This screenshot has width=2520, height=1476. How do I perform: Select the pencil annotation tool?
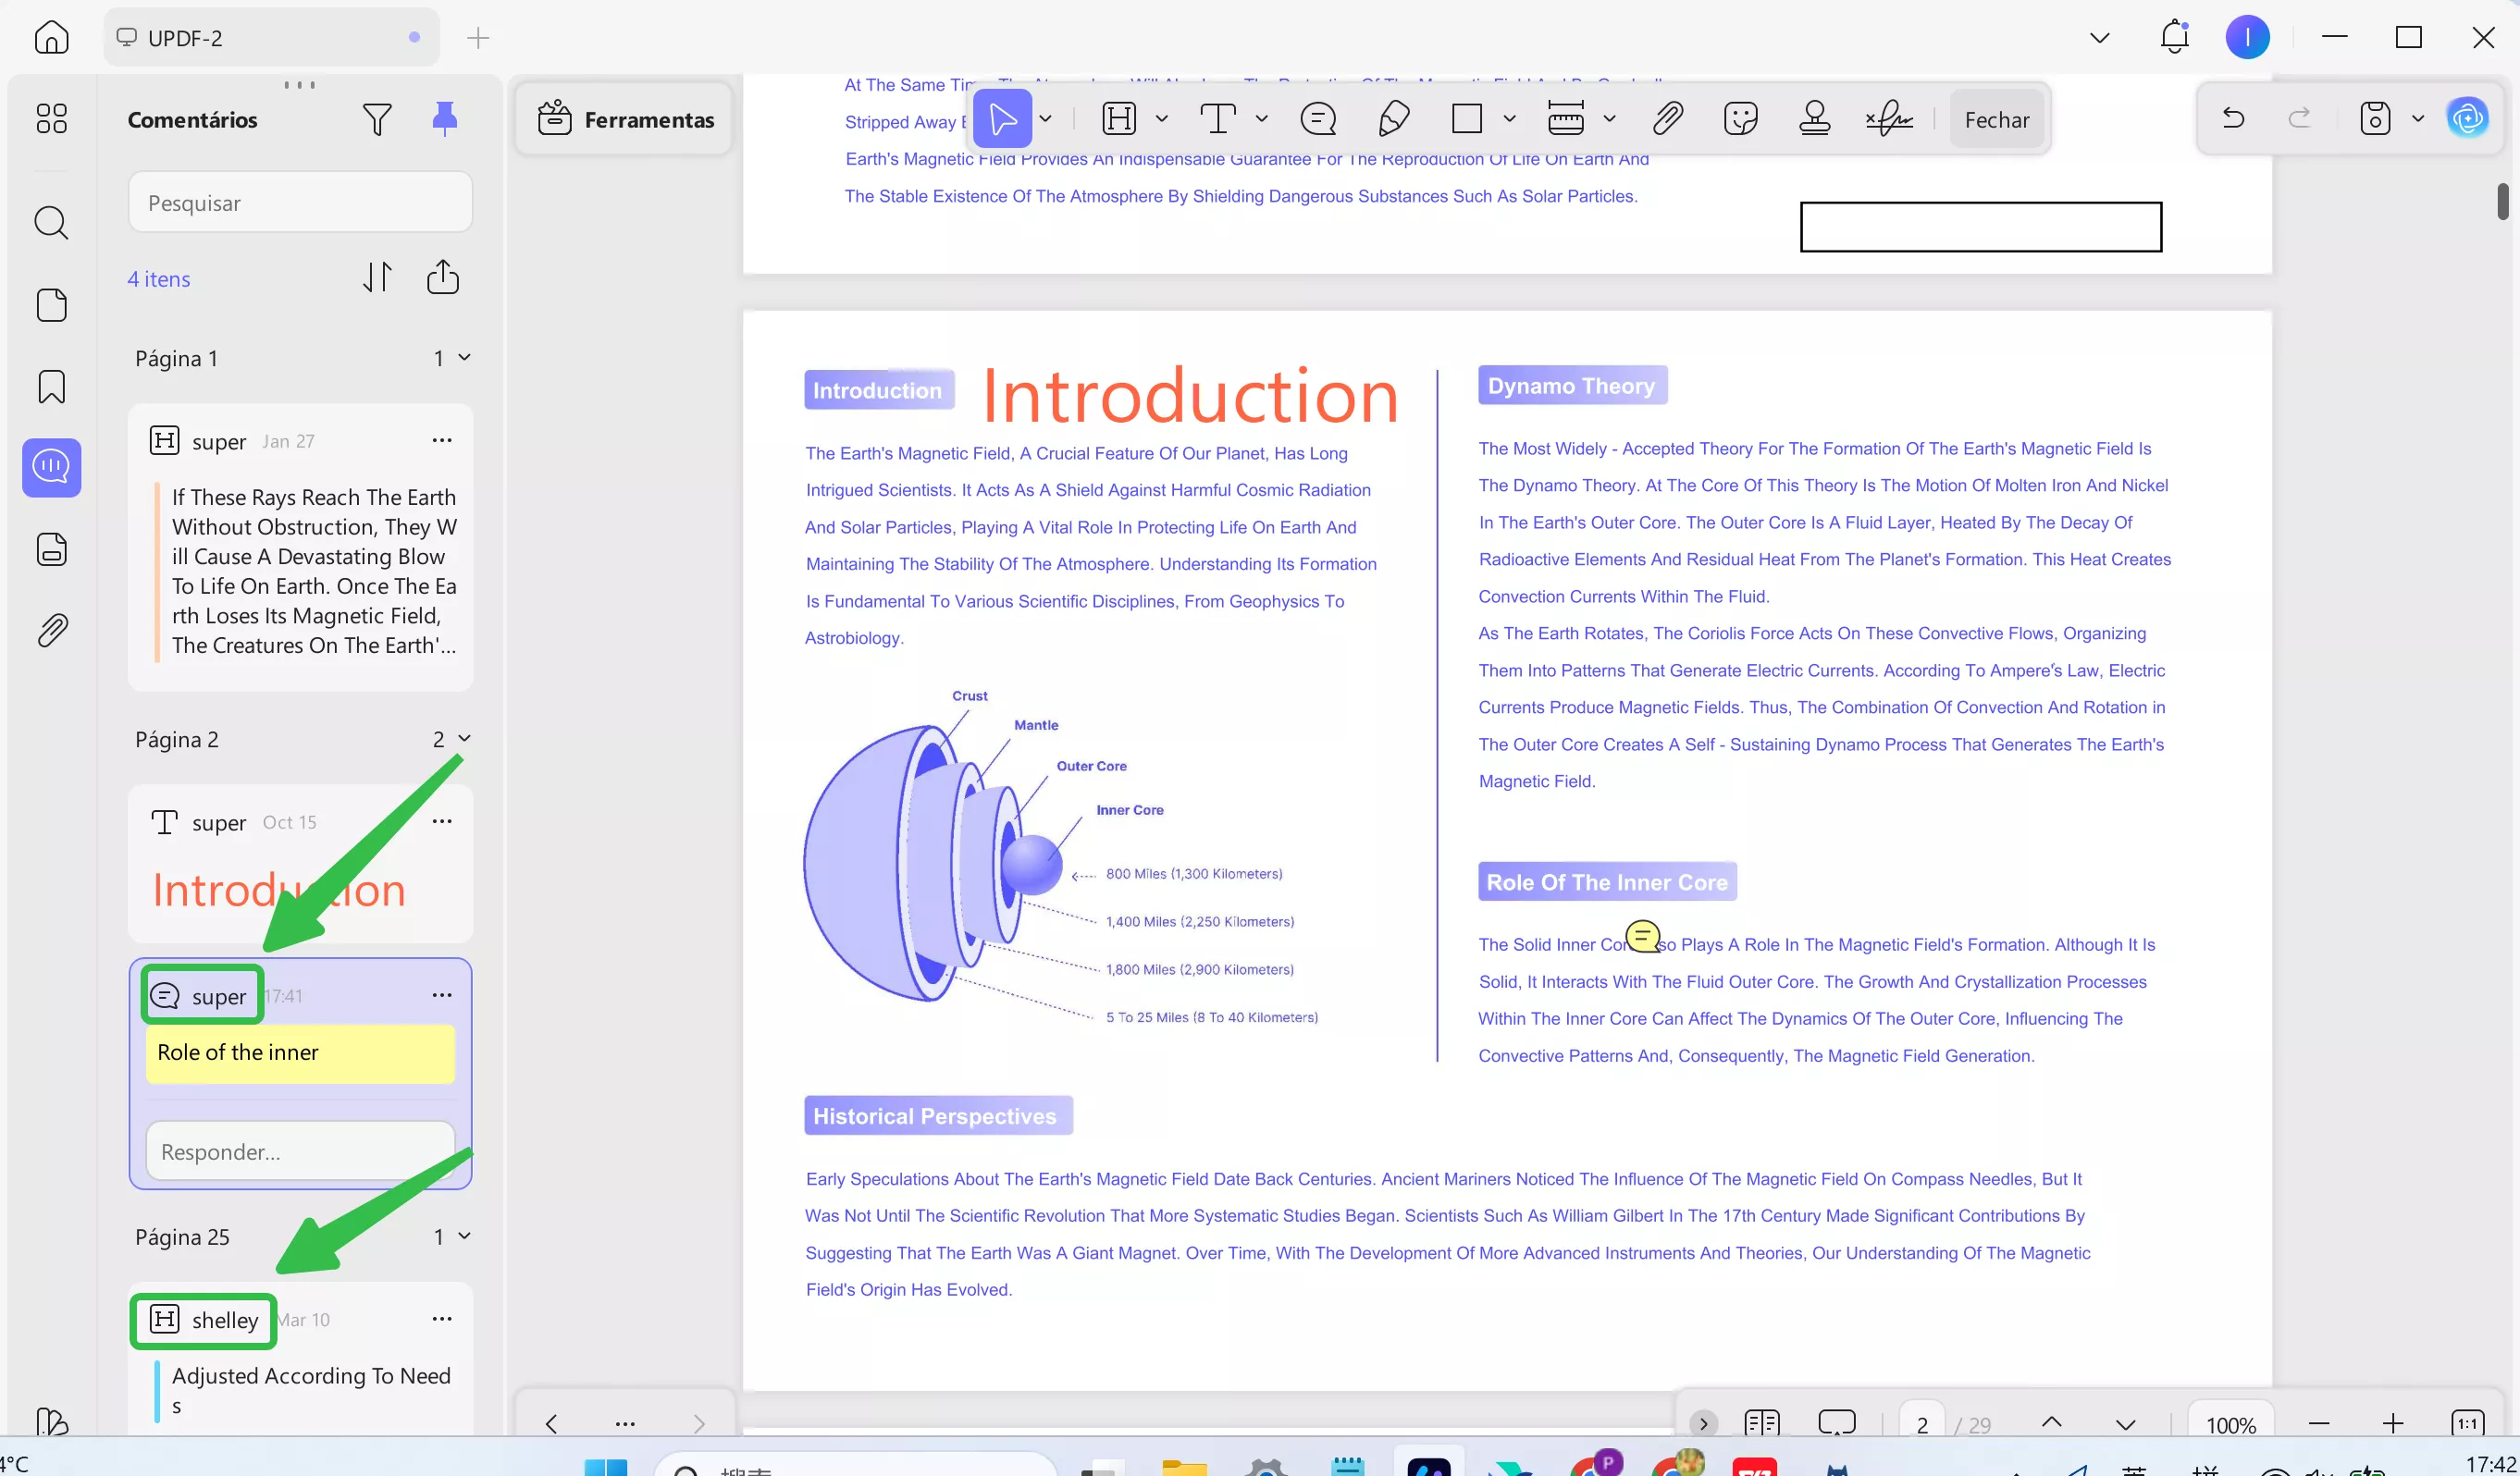click(1393, 118)
